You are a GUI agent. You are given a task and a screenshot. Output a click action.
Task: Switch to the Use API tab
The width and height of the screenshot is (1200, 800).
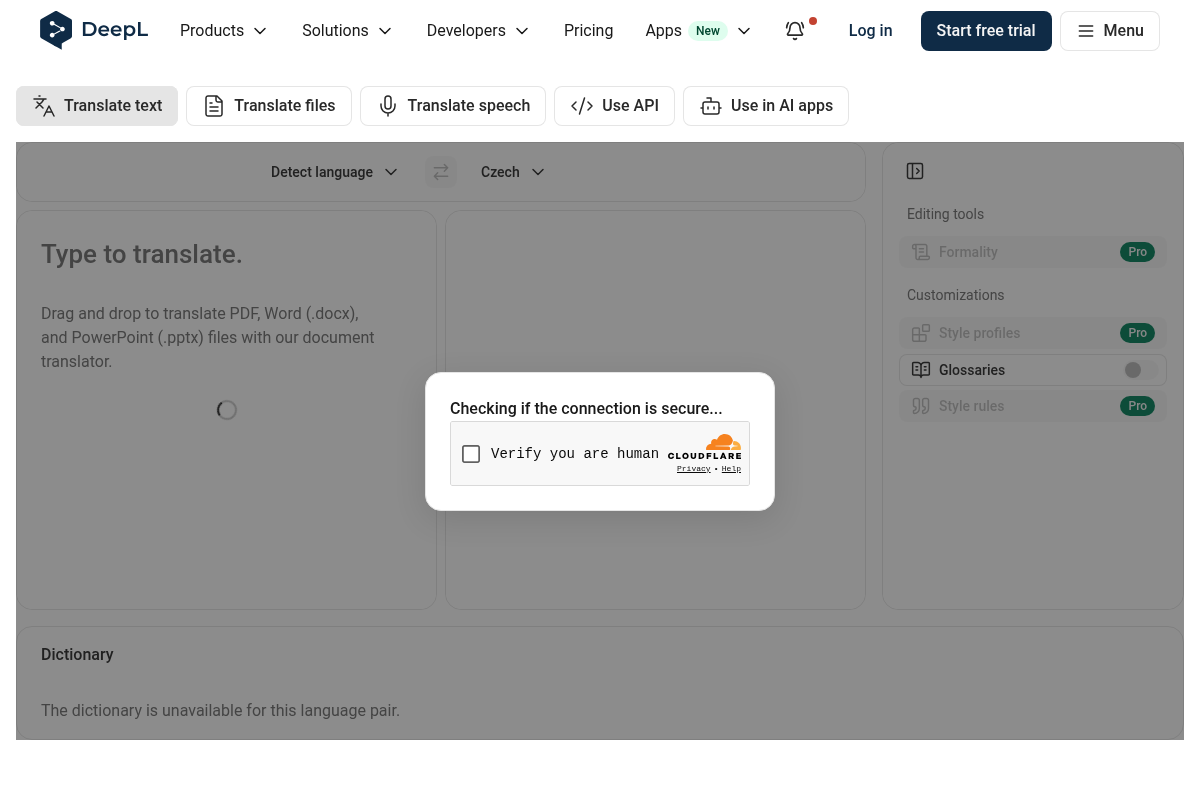[x=614, y=106]
